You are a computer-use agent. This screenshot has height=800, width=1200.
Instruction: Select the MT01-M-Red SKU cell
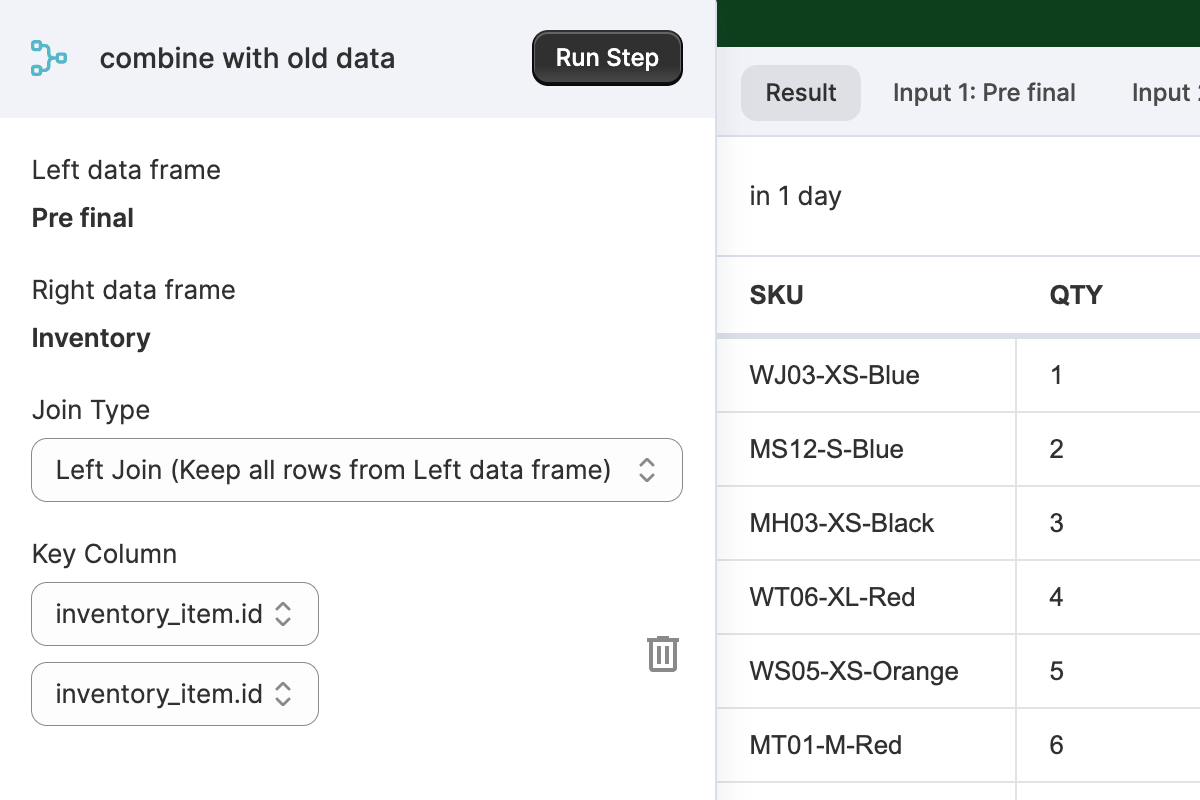point(825,745)
